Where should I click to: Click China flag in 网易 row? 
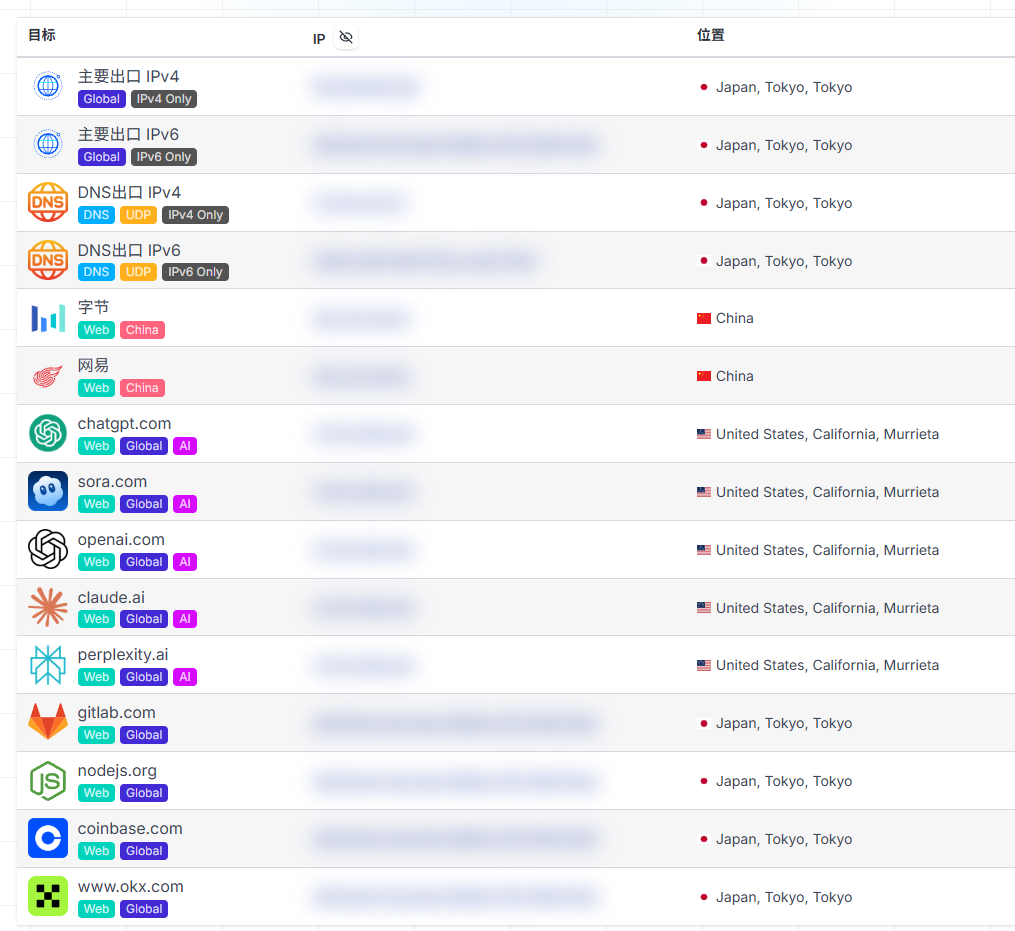704,376
